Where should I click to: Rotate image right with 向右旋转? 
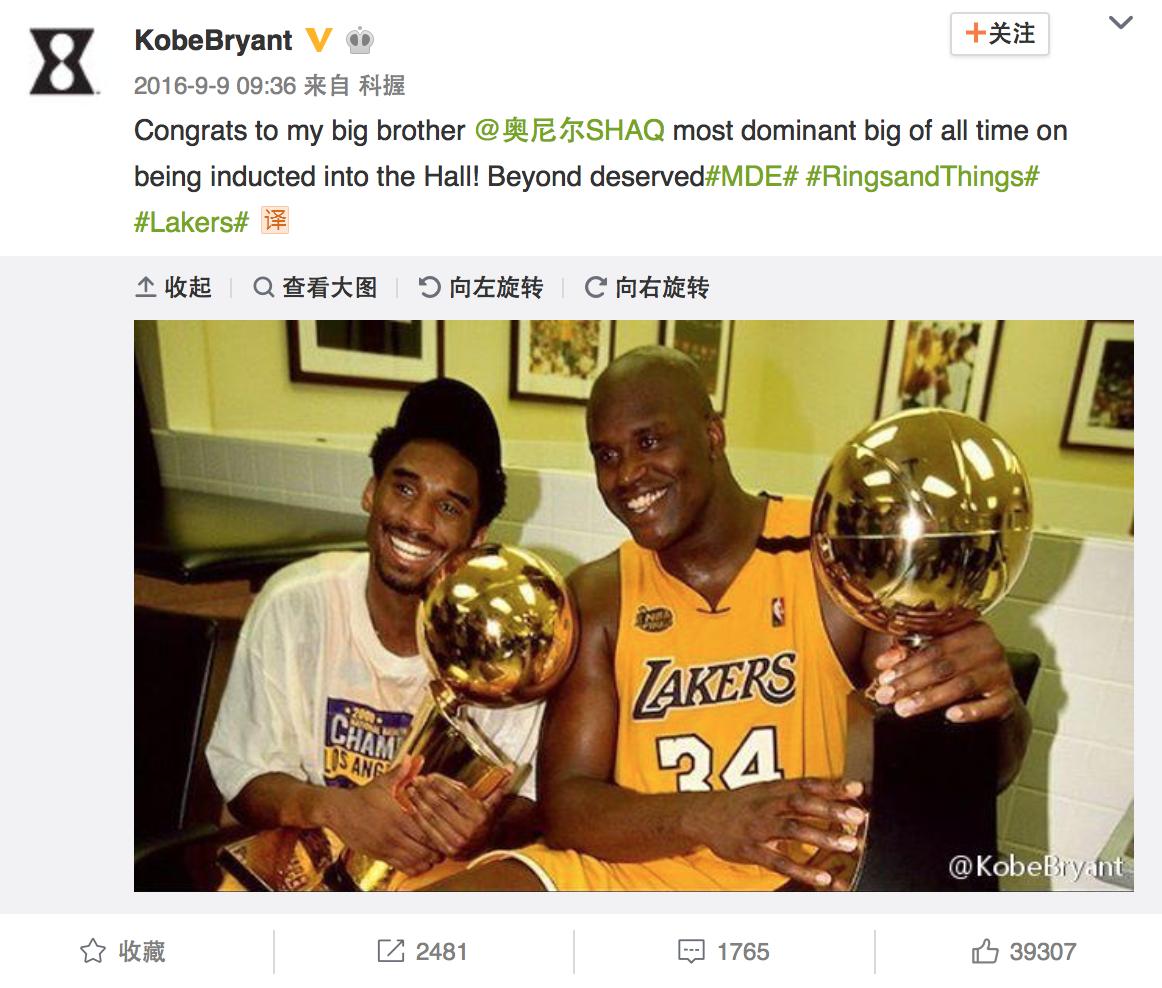(x=647, y=287)
